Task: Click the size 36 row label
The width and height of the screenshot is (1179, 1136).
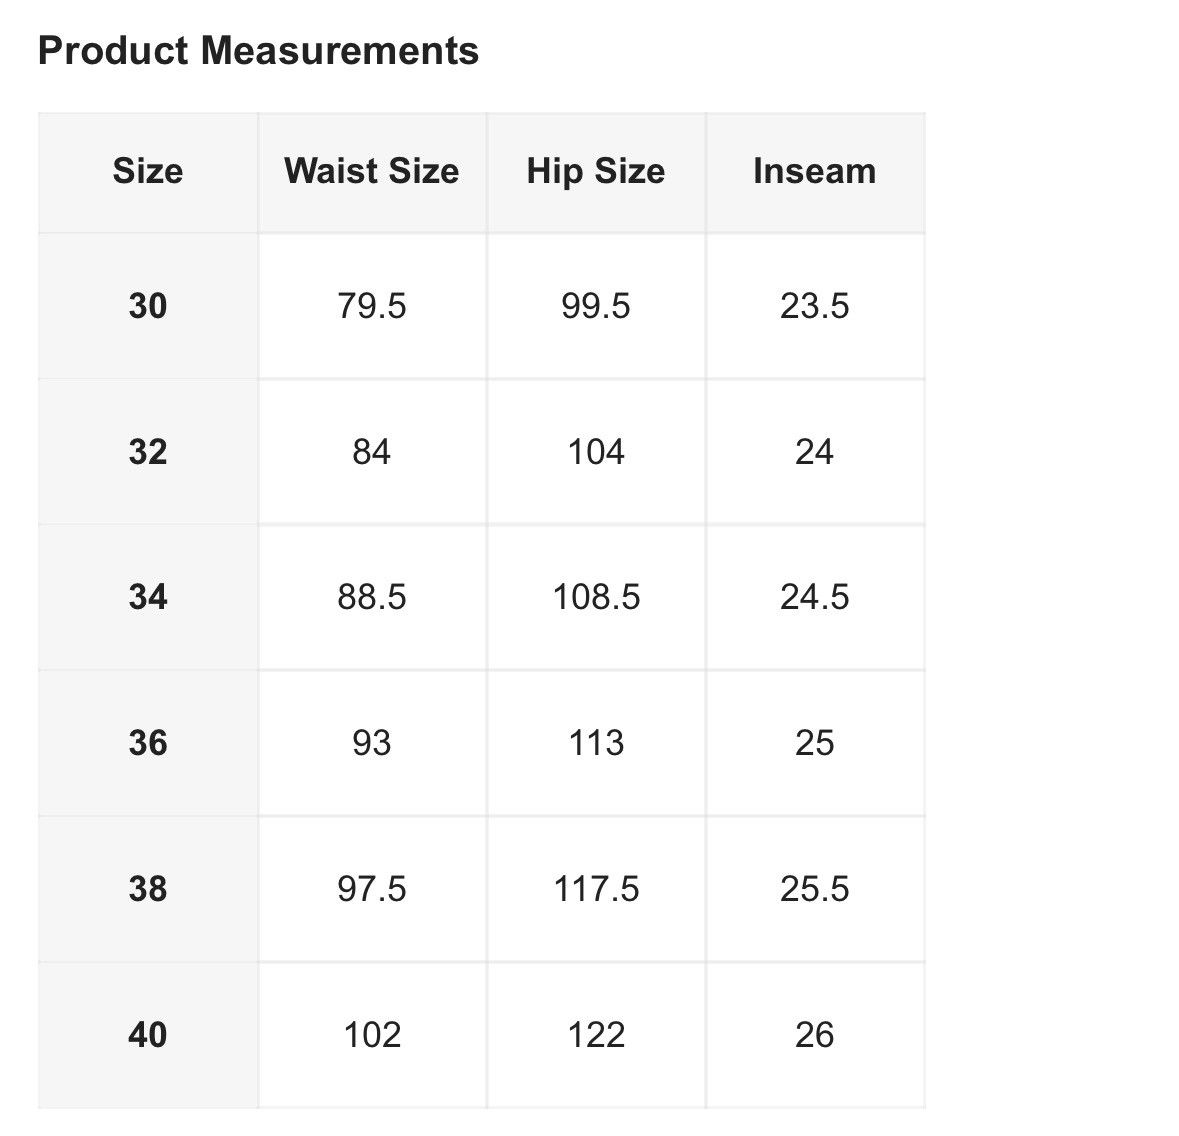Action: (148, 743)
